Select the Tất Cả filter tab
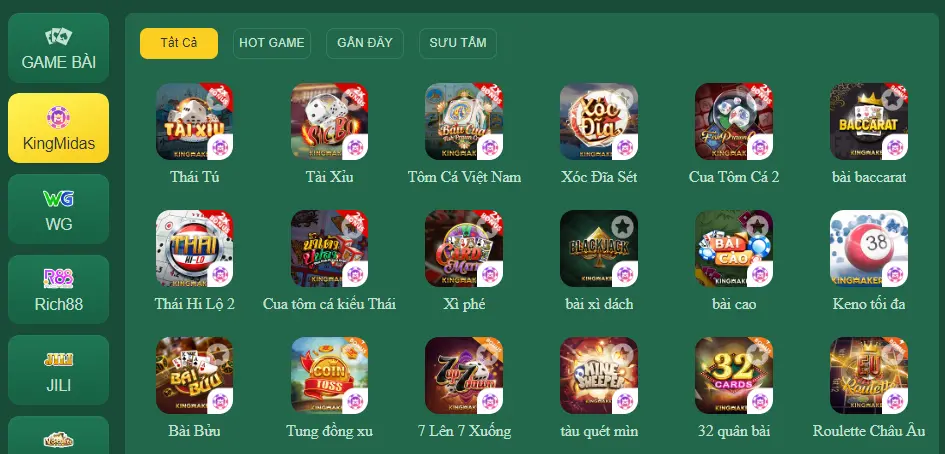Screen dimensions: 945x454 tap(179, 43)
